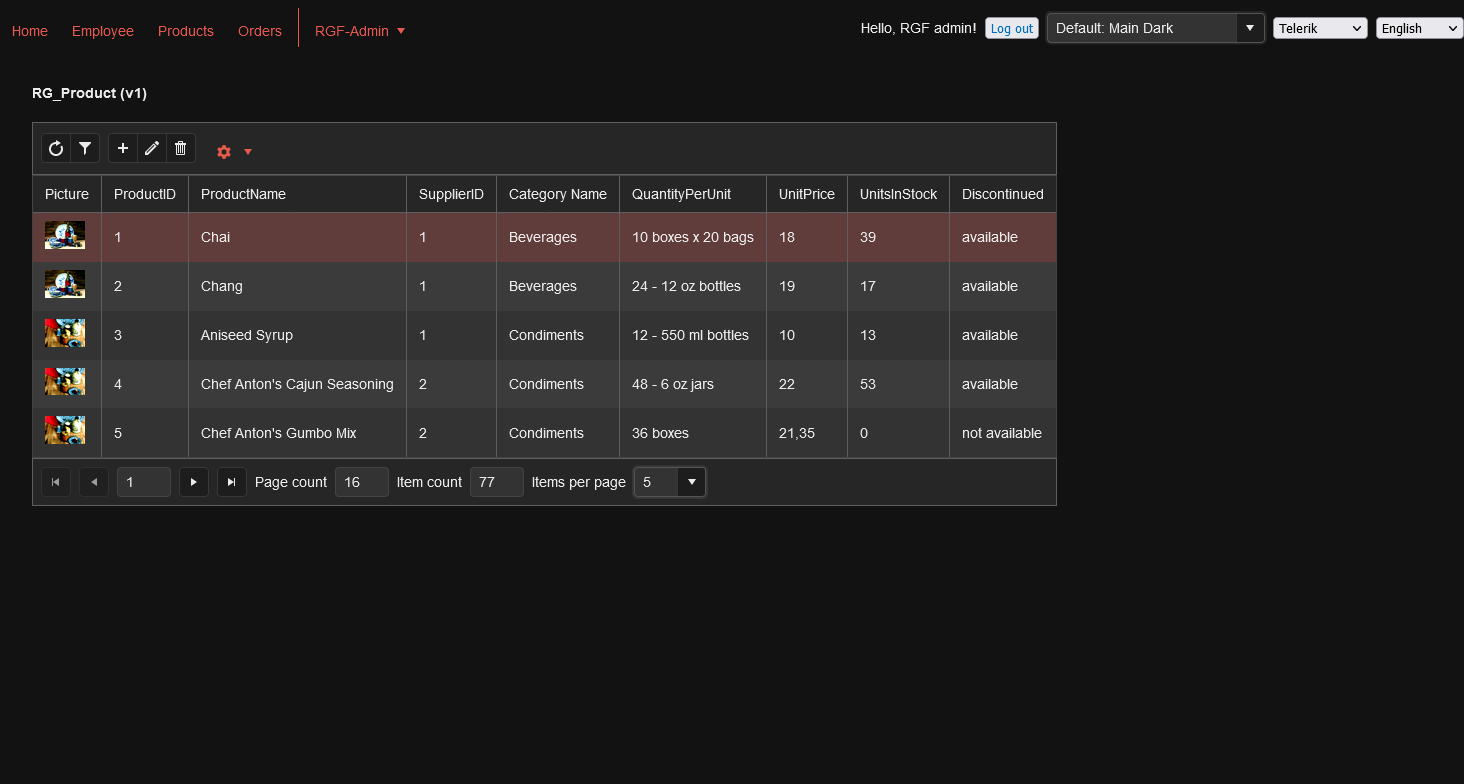Go to the Employee page
The height and width of the screenshot is (784, 1464).
[103, 31]
